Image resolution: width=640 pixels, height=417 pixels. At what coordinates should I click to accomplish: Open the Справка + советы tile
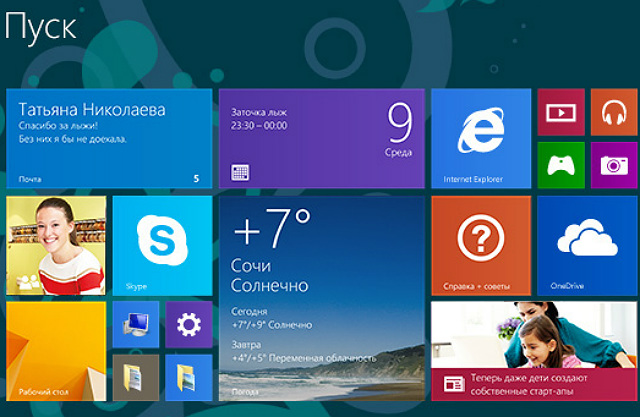click(481, 246)
